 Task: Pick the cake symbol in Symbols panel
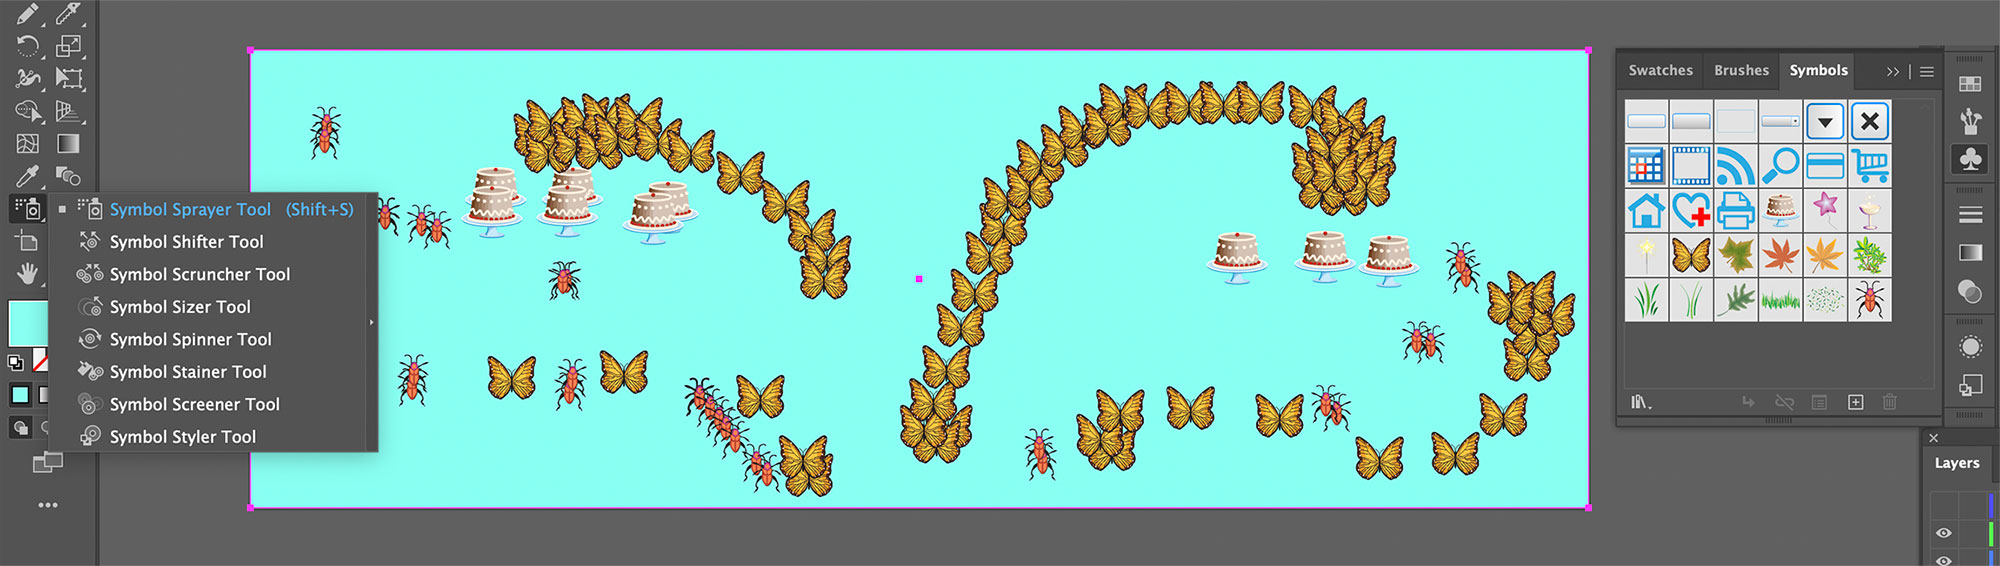pyautogui.click(x=1780, y=210)
